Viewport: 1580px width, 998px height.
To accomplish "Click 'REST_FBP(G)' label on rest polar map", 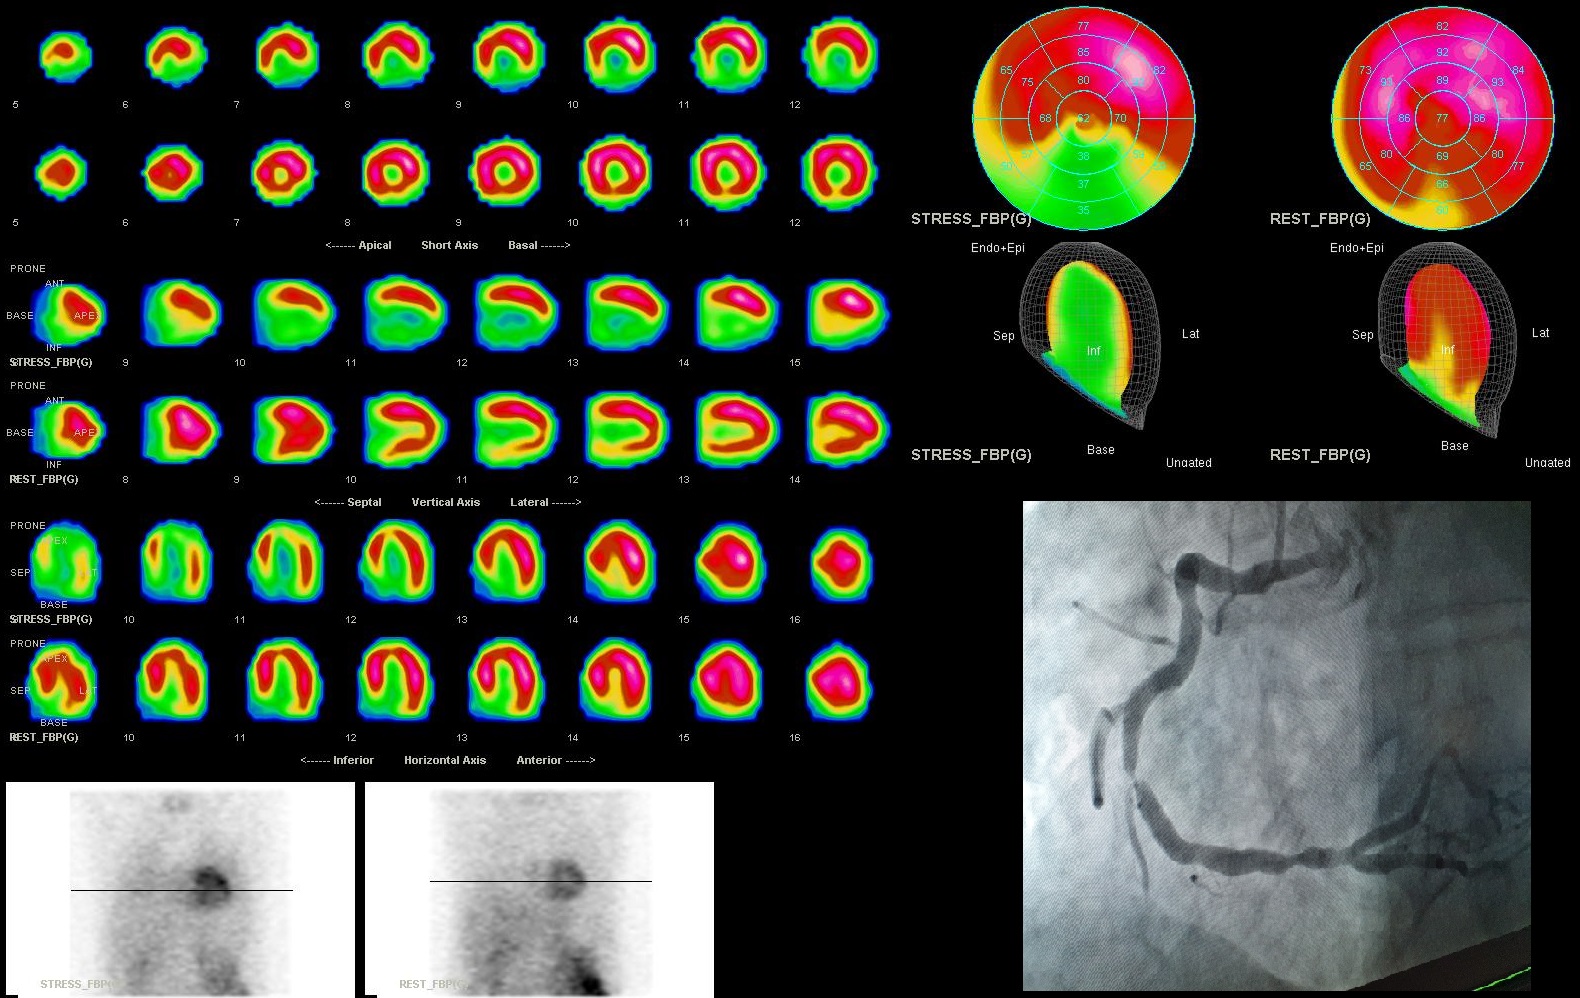I will (x=1320, y=219).
